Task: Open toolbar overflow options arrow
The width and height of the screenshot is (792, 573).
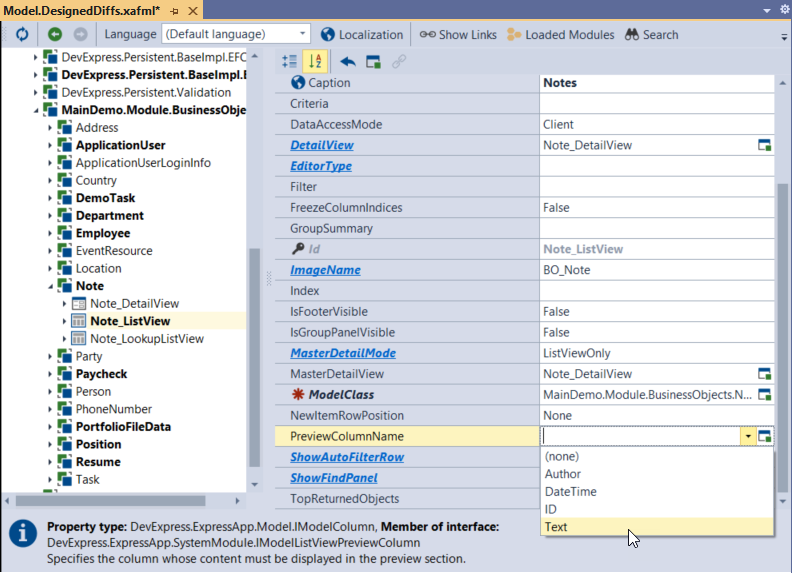Action: 784,37
